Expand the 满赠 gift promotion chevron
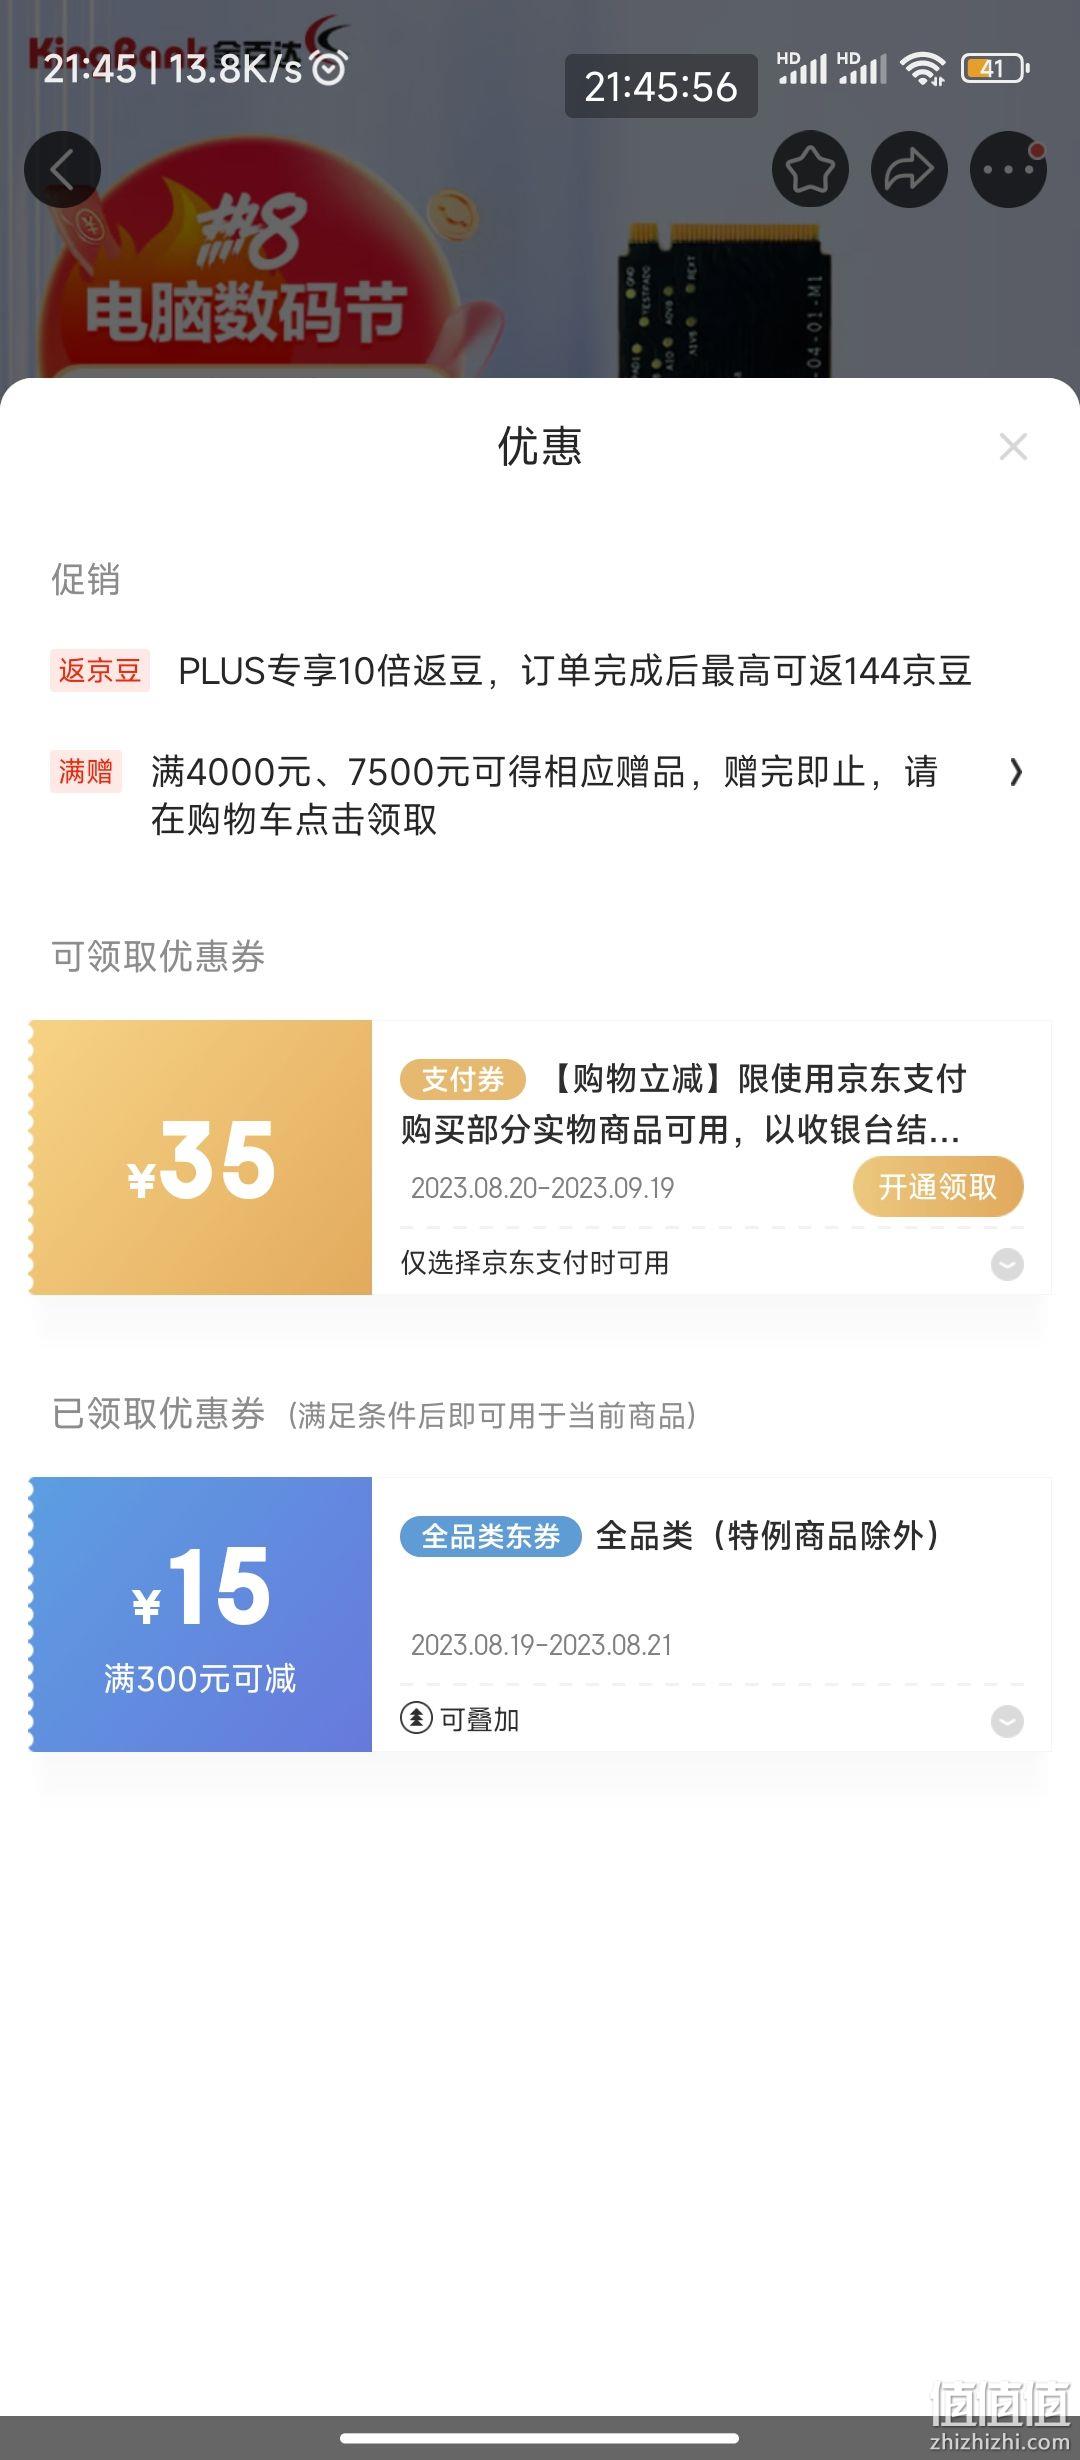Image resolution: width=1080 pixels, height=2460 pixels. [1016, 772]
